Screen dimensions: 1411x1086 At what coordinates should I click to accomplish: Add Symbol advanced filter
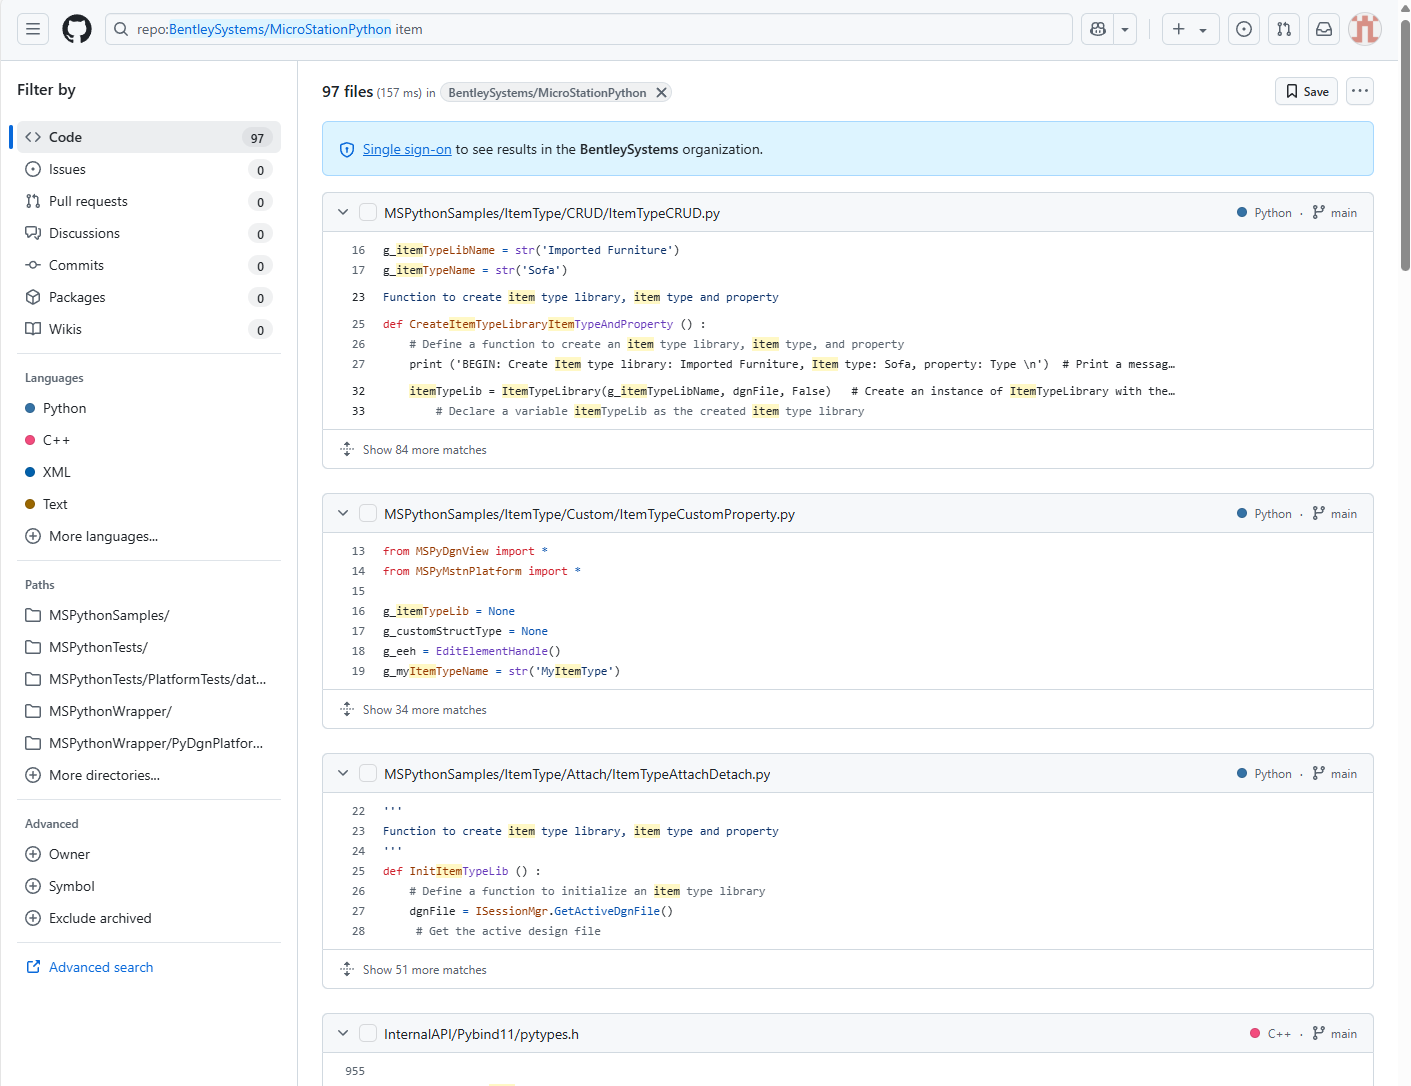point(149,886)
